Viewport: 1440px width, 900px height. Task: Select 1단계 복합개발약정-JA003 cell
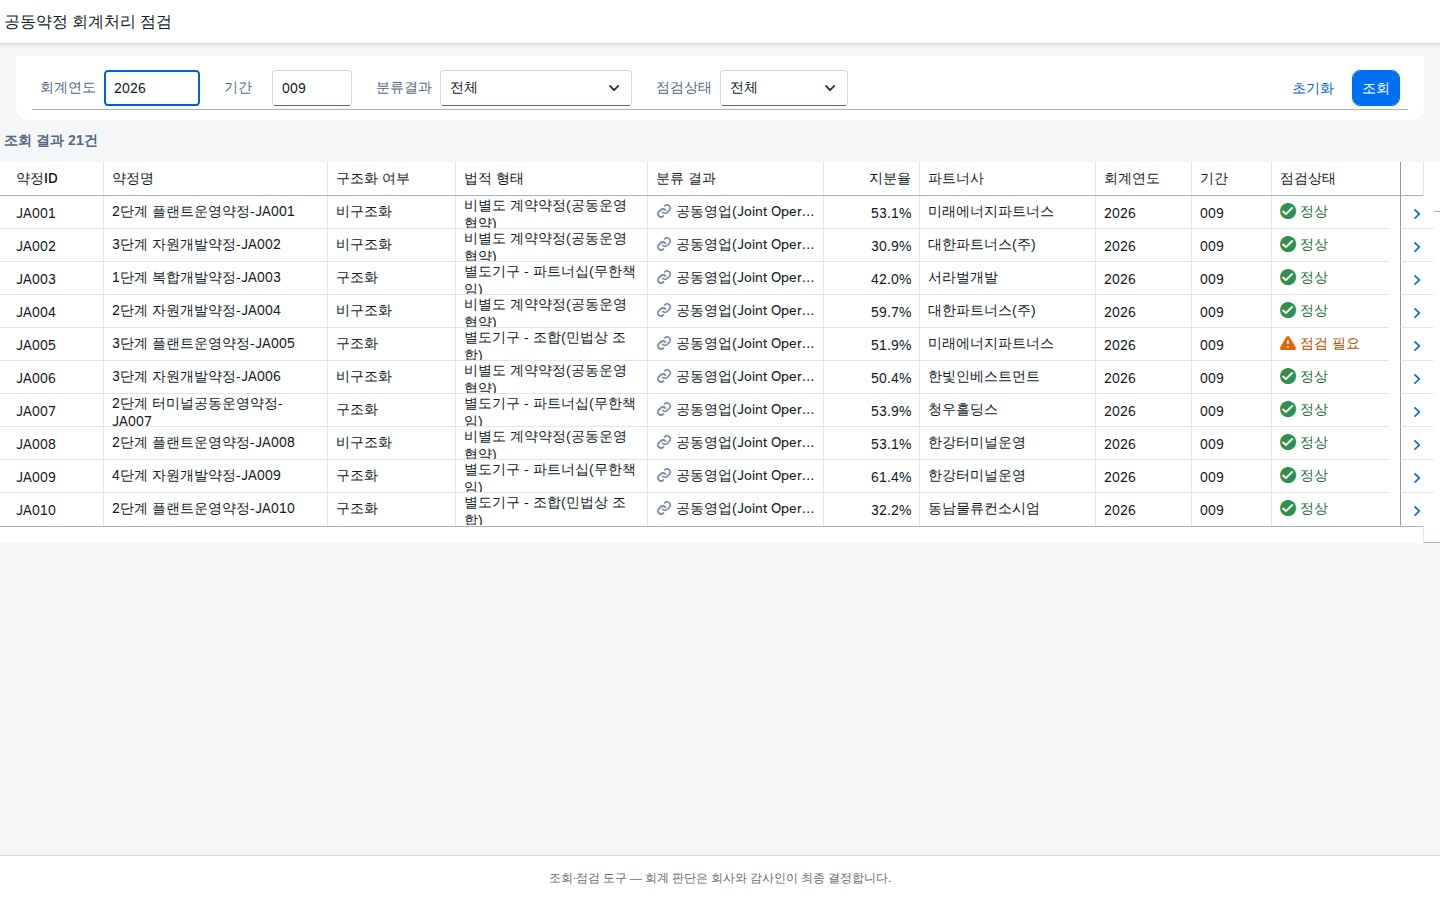click(215, 278)
